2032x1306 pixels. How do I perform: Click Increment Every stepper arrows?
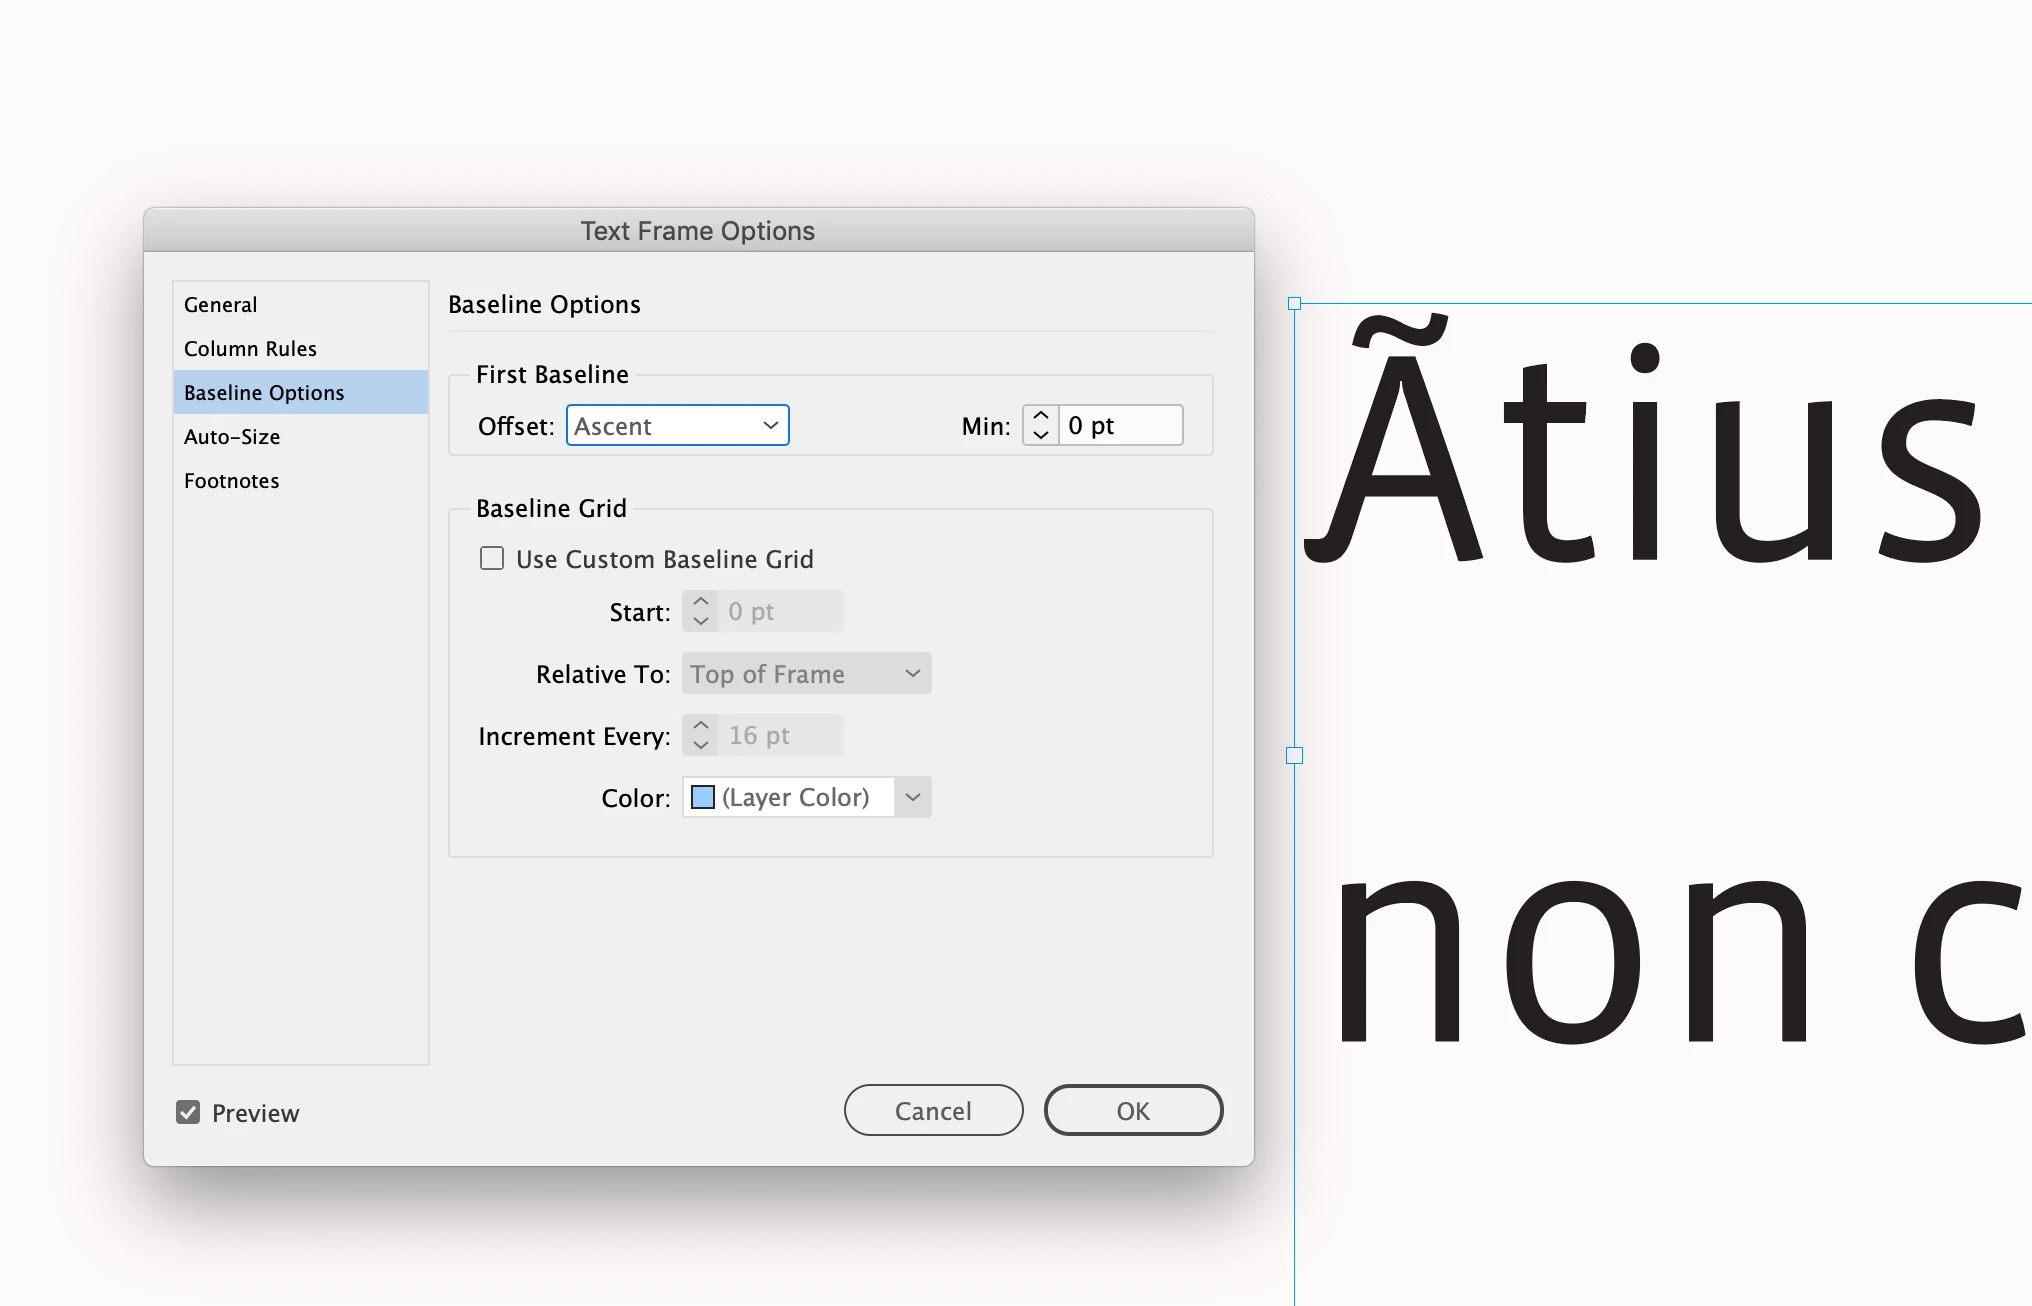(x=700, y=735)
